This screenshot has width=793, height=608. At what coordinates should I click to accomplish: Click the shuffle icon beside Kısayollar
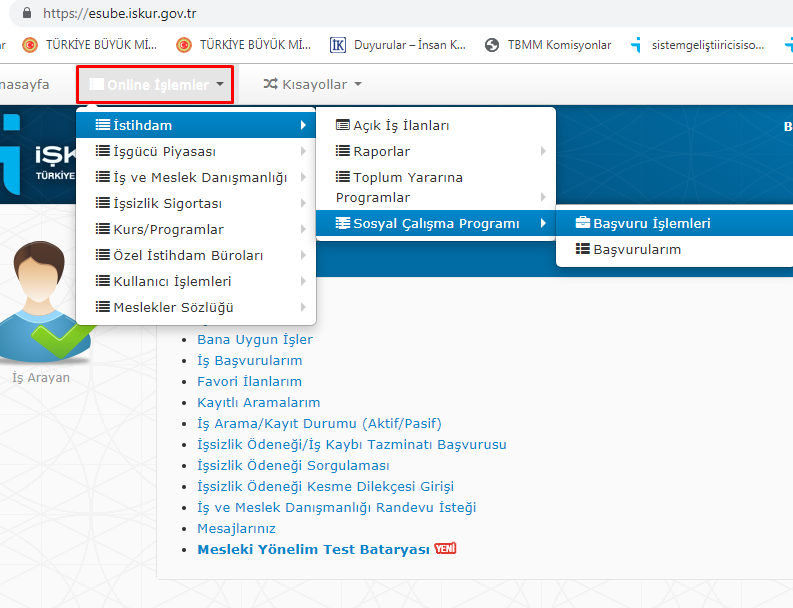pos(270,85)
